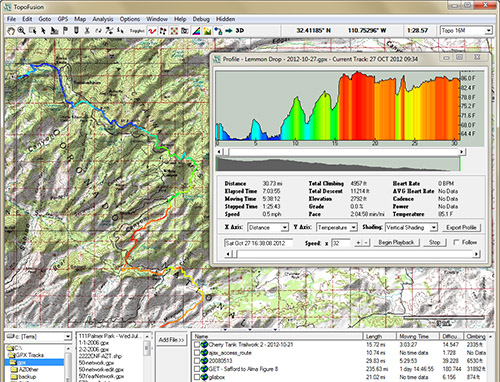This screenshot has height=382, width=500.
Task: Open the Goto menu
Action: [x=45, y=19]
